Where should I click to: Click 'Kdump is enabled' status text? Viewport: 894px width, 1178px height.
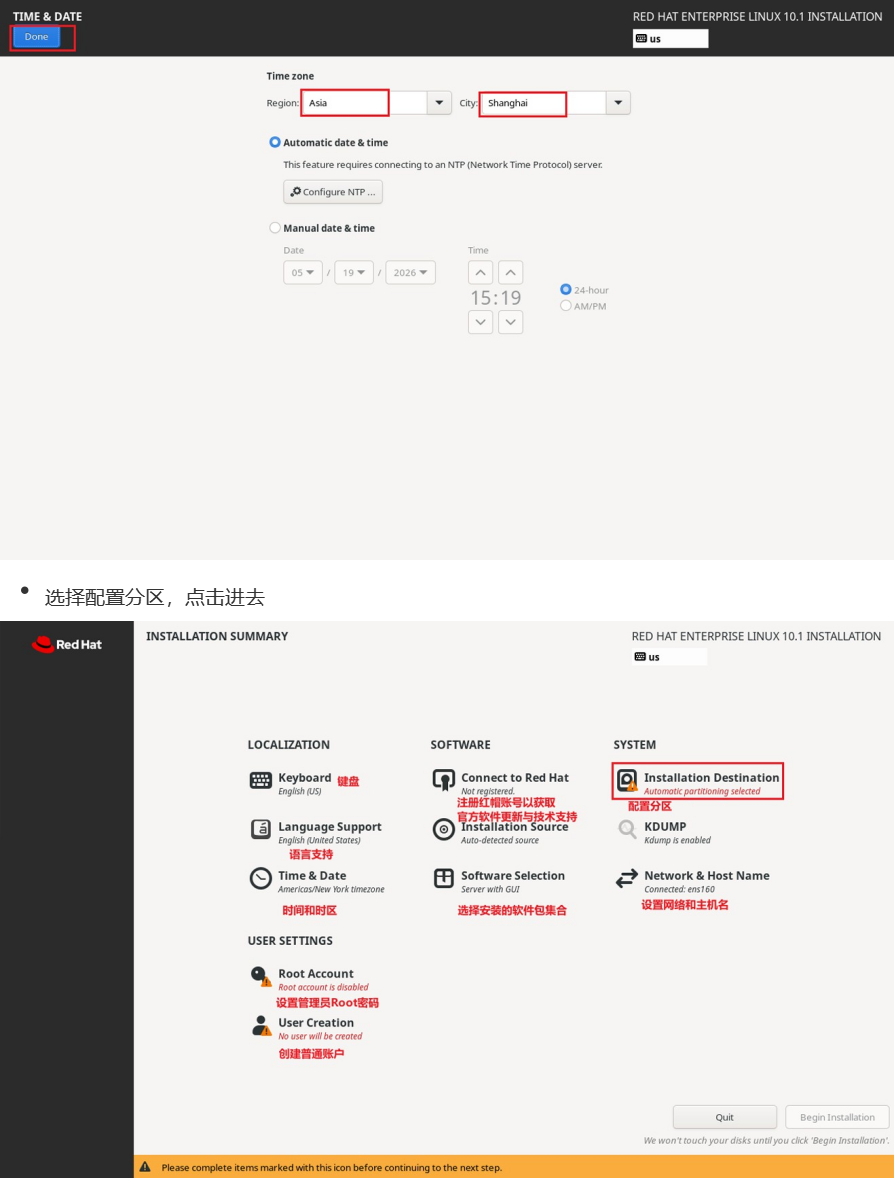[x=677, y=840]
